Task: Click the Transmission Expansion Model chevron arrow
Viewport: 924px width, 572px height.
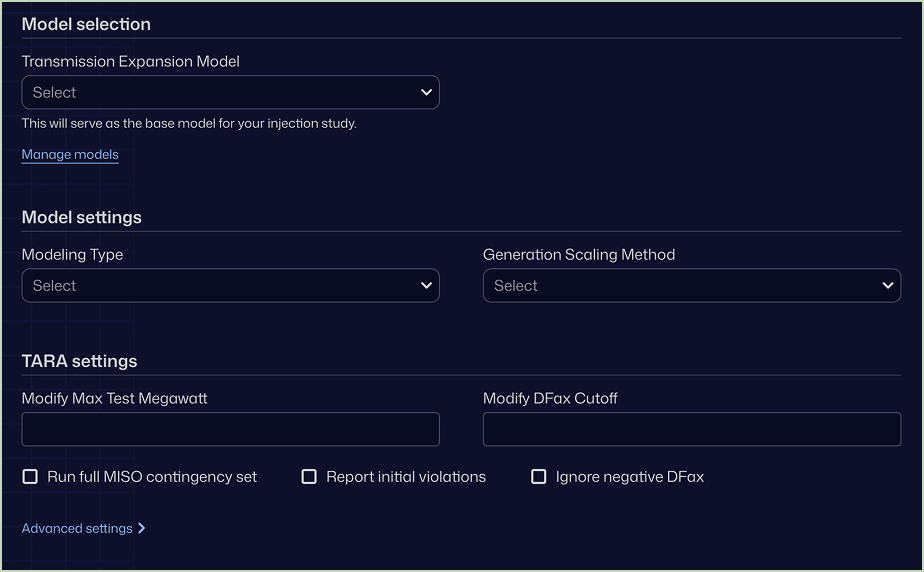Action: click(426, 92)
